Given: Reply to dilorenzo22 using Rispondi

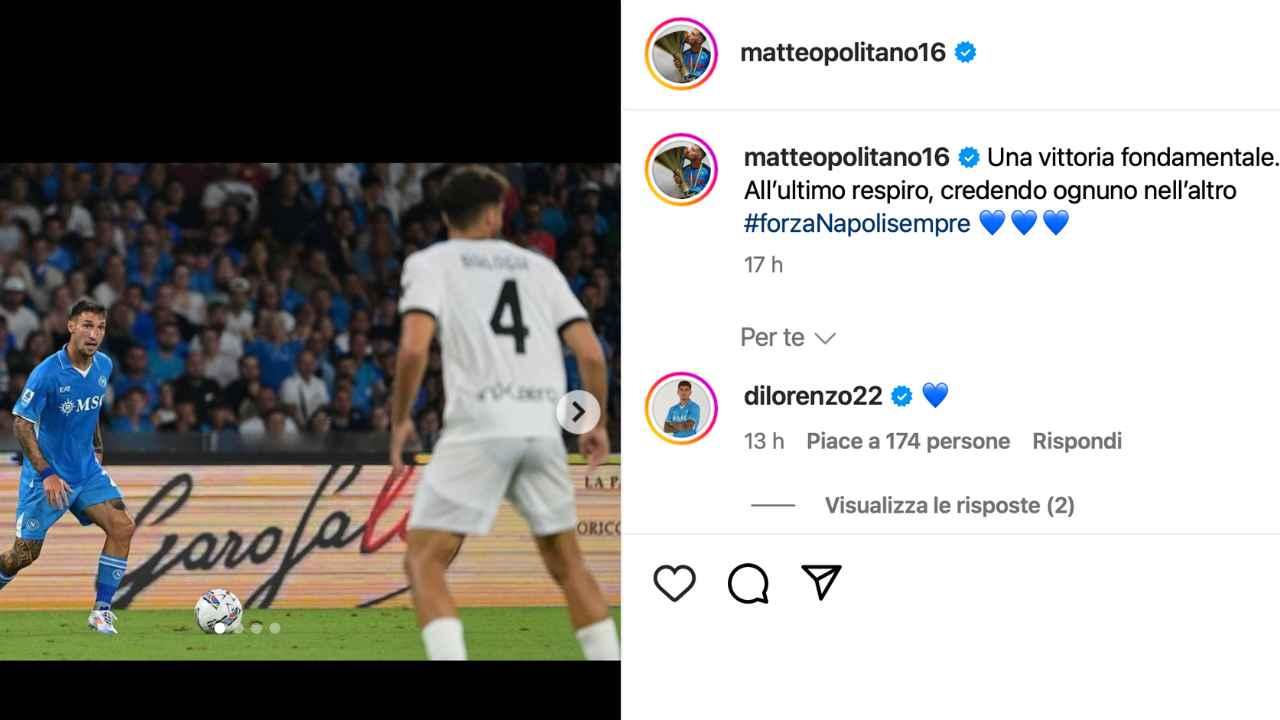Looking at the screenshot, I should 1077,441.
